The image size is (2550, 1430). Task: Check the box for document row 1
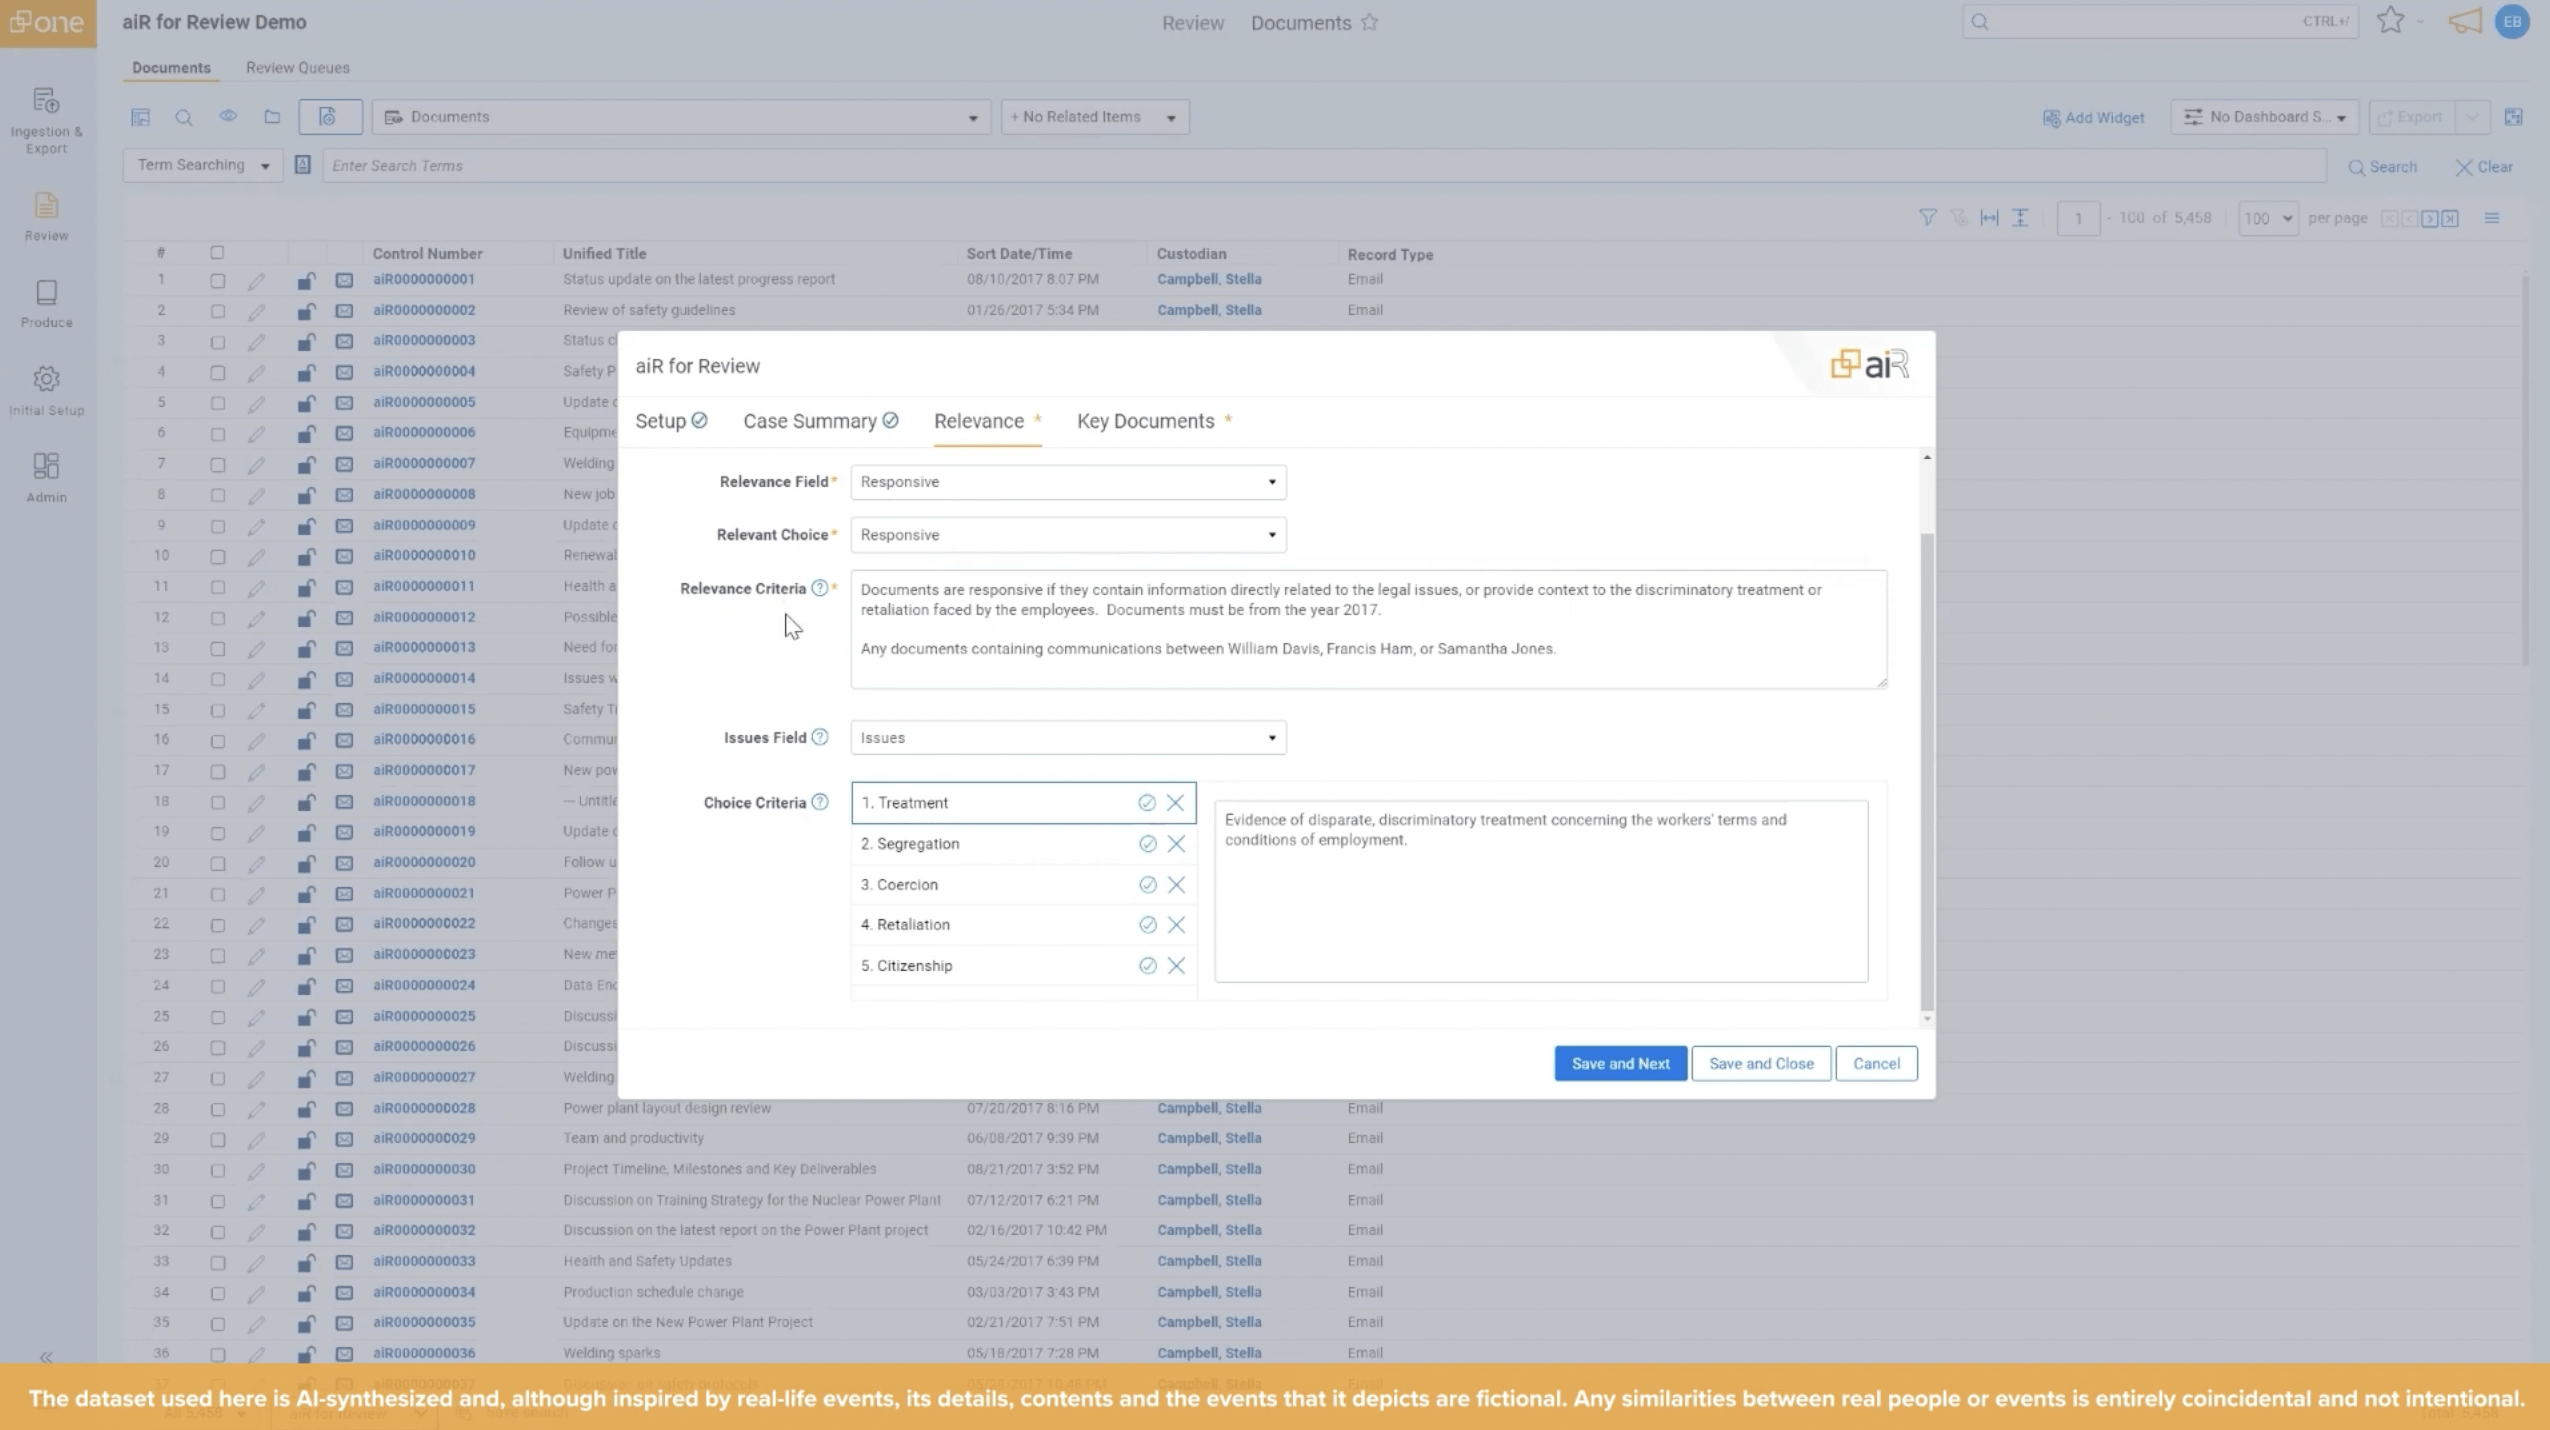pos(217,281)
